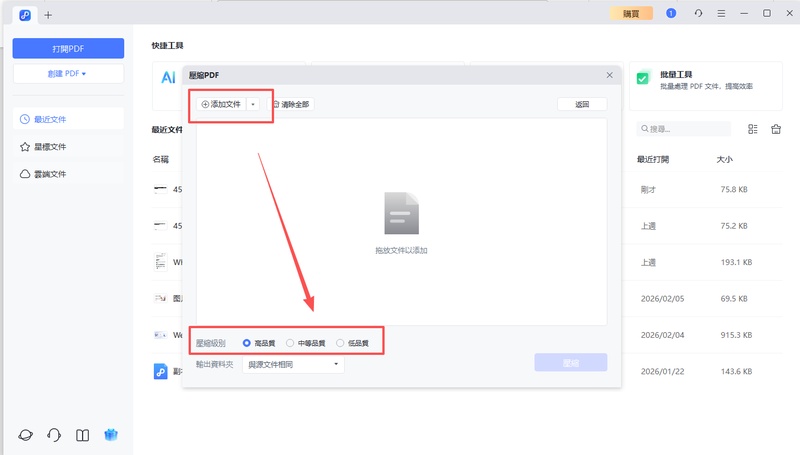Close the 壓縮PDF dialog
The height and width of the screenshot is (455, 800).
(610, 75)
